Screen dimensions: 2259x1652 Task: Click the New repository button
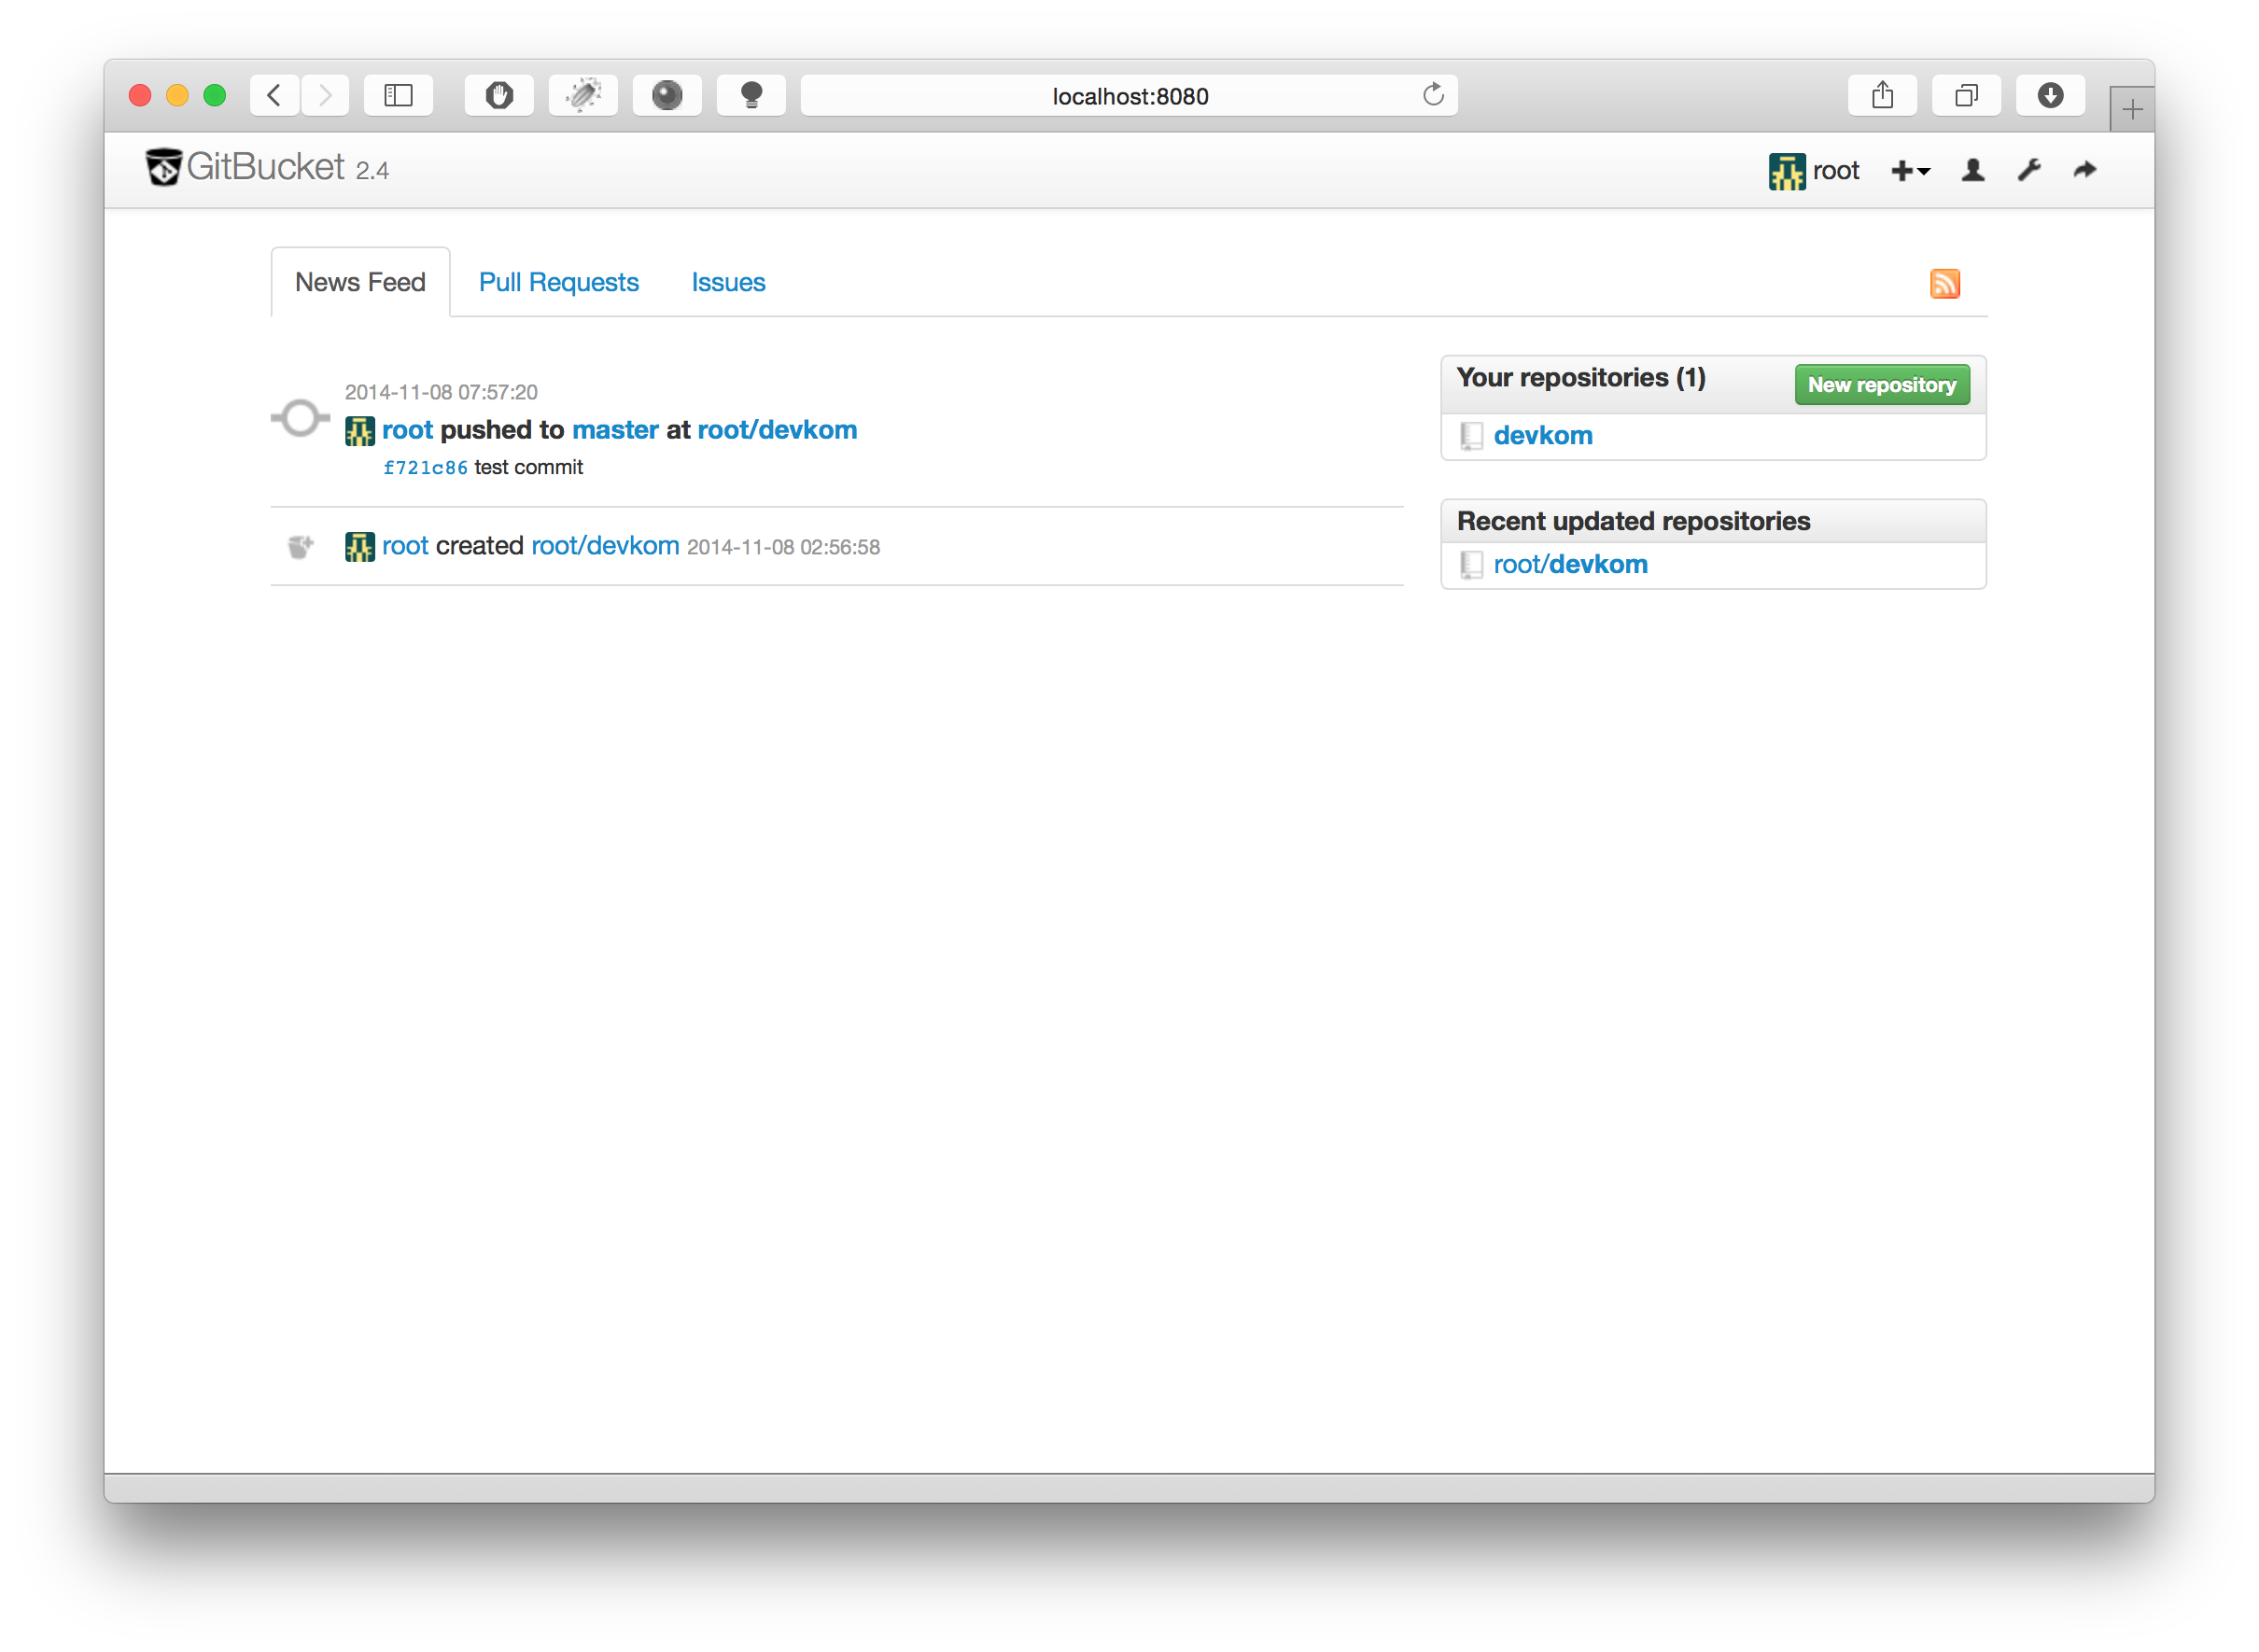click(x=1881, y=385)
